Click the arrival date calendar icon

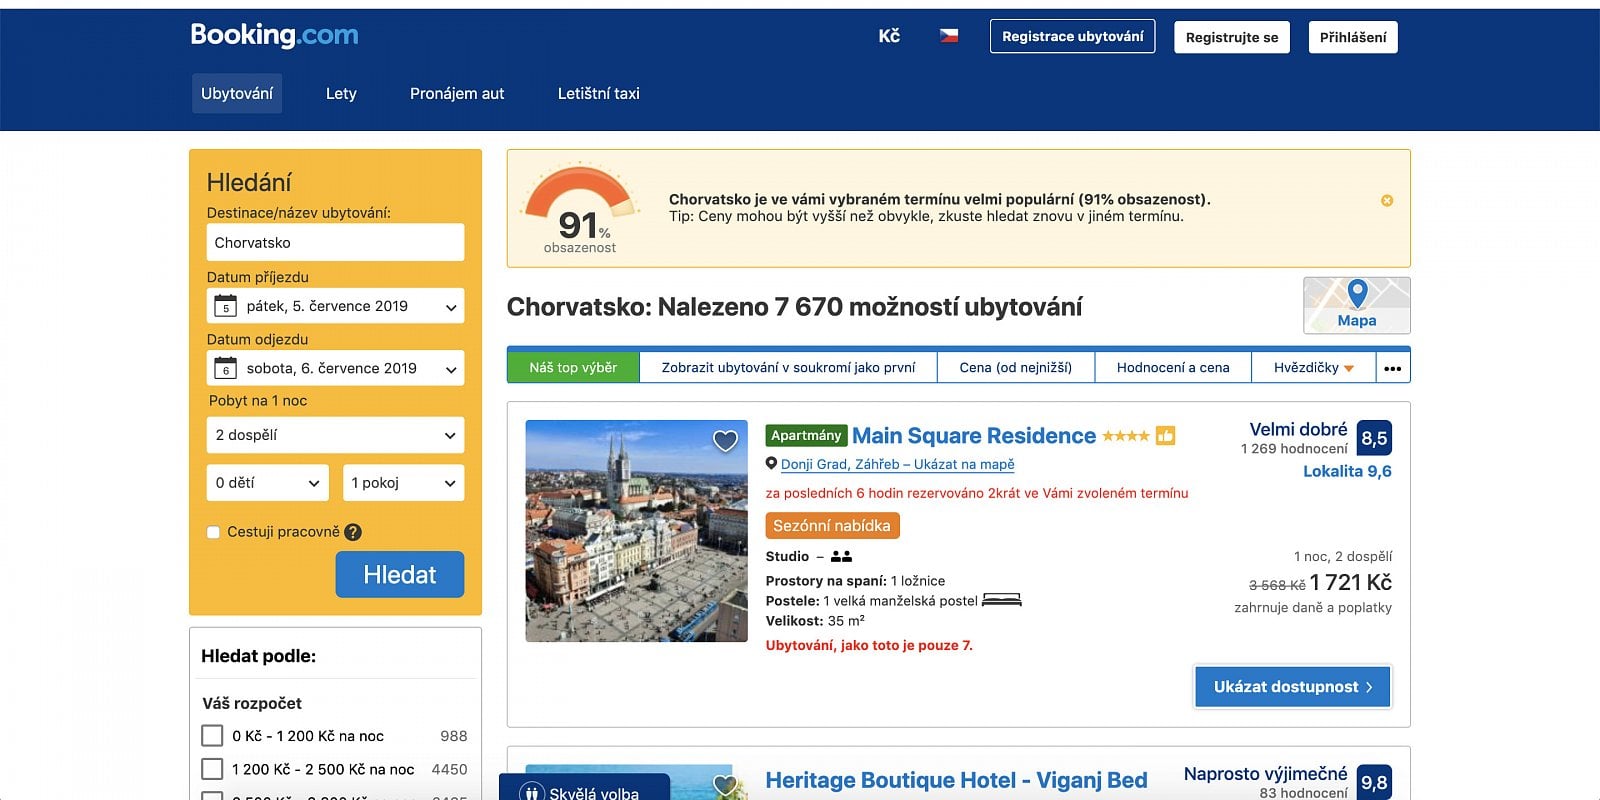226,306
